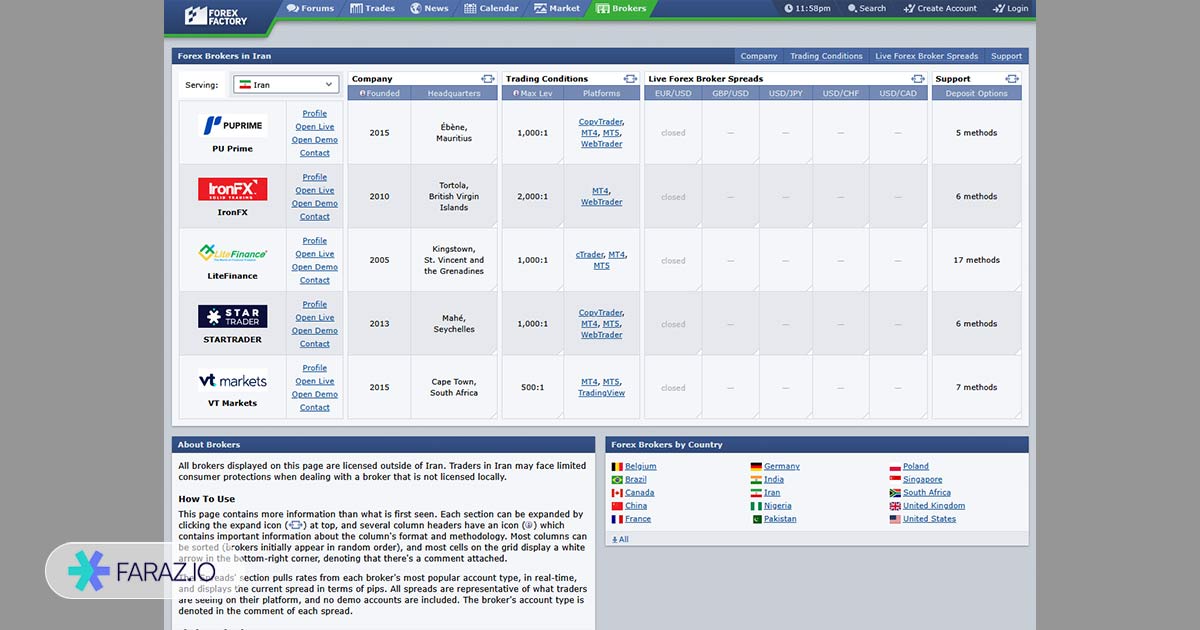Expand the Trading Conditions section icon
The height and width of the screenshot is (630, 1200).
pyautogui.click(x=630, y=79)
